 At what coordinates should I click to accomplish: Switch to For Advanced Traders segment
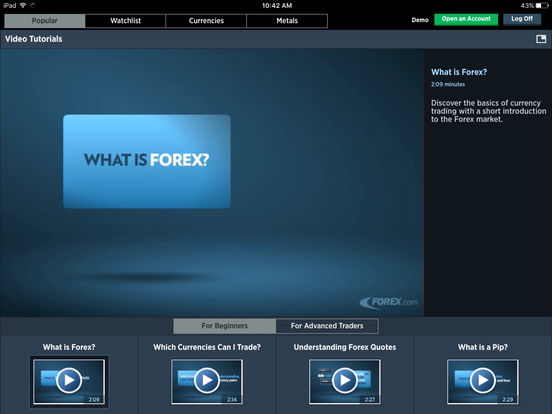tap(327, 326)
